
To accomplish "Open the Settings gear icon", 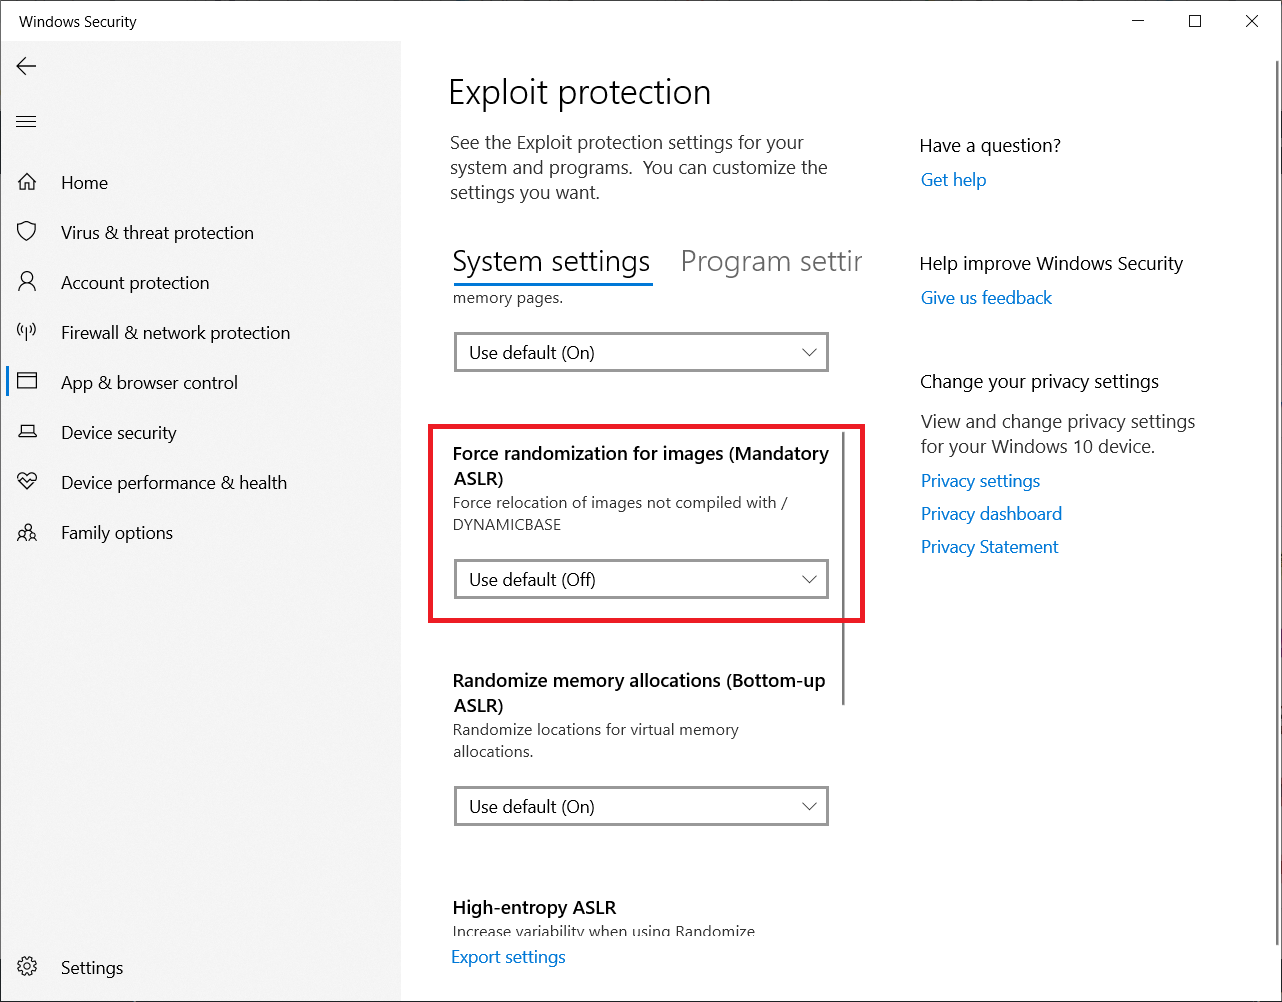I will pos(27,967).
